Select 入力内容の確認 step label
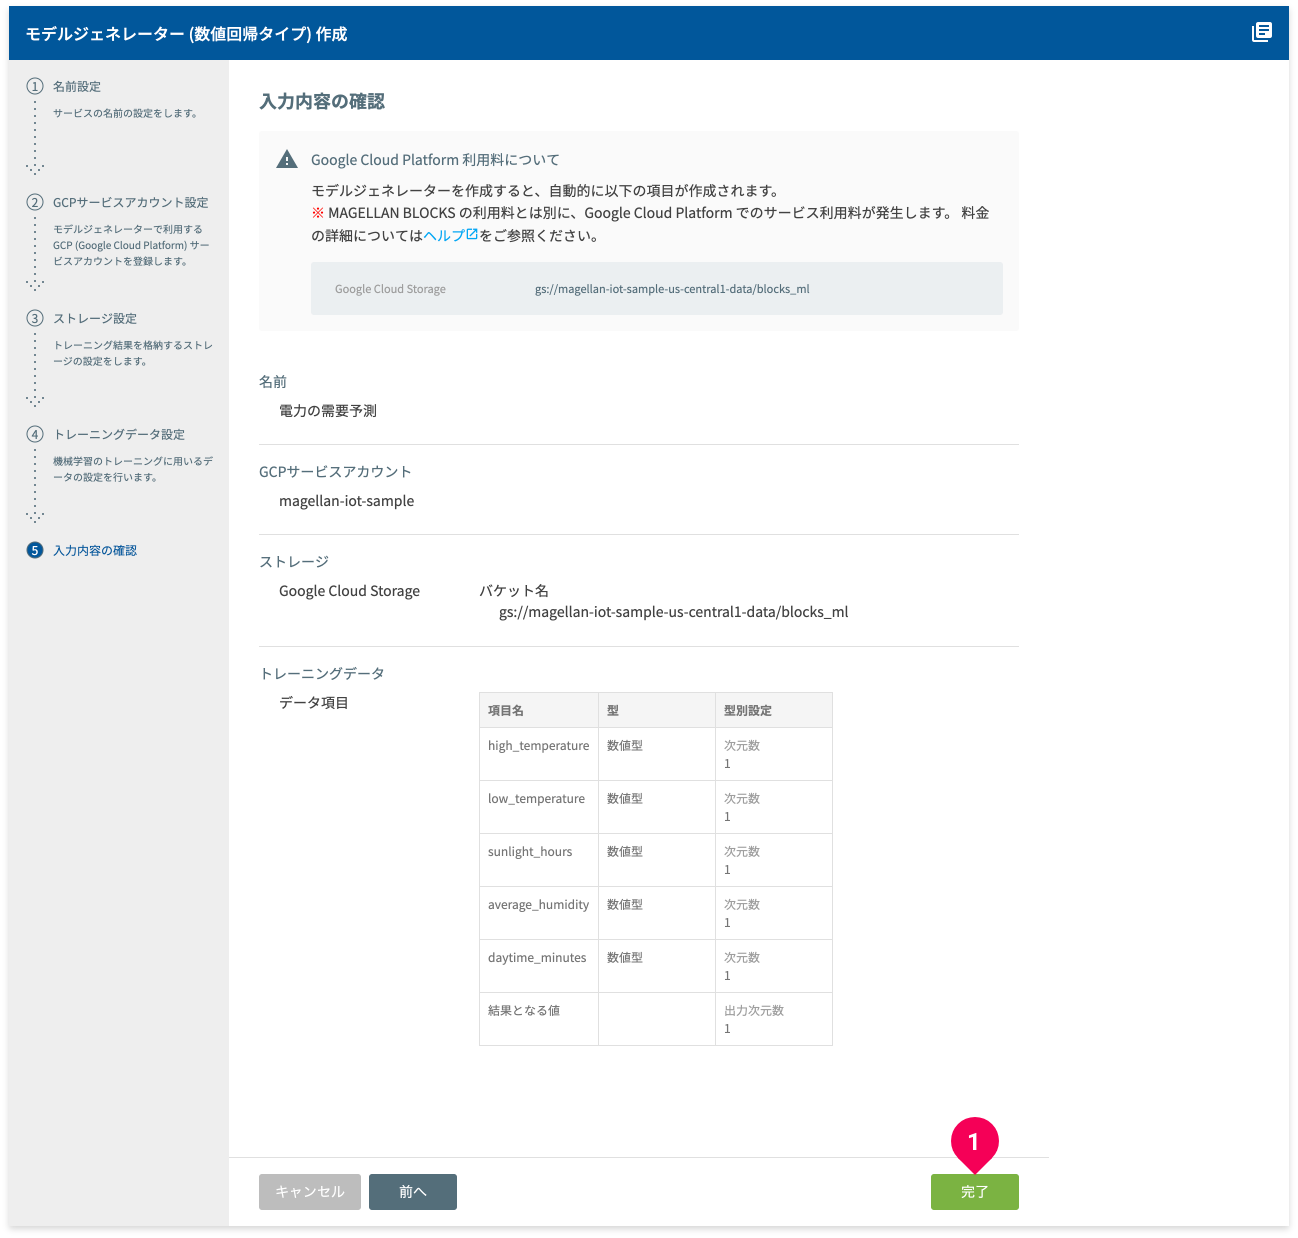1298x1238 pixels. (x=95, y=551)
